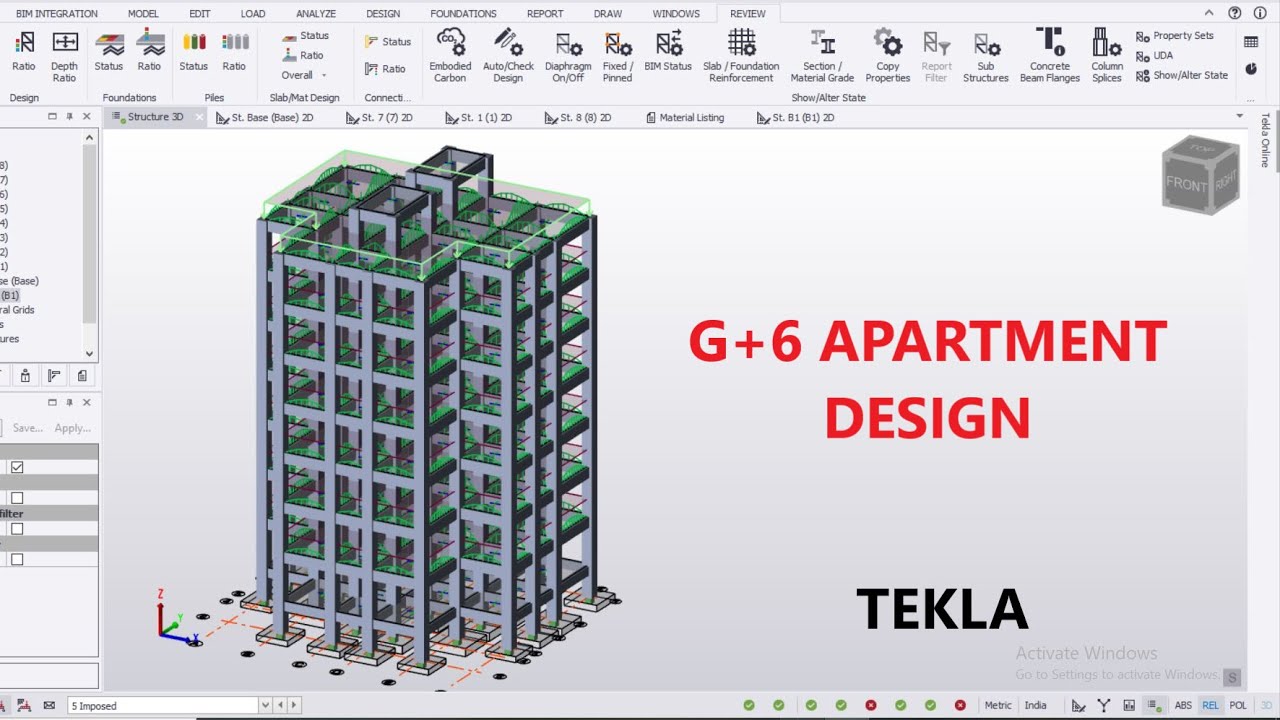
Task: Open the DESIGN ribbon tab
Action: click(383, 14)
